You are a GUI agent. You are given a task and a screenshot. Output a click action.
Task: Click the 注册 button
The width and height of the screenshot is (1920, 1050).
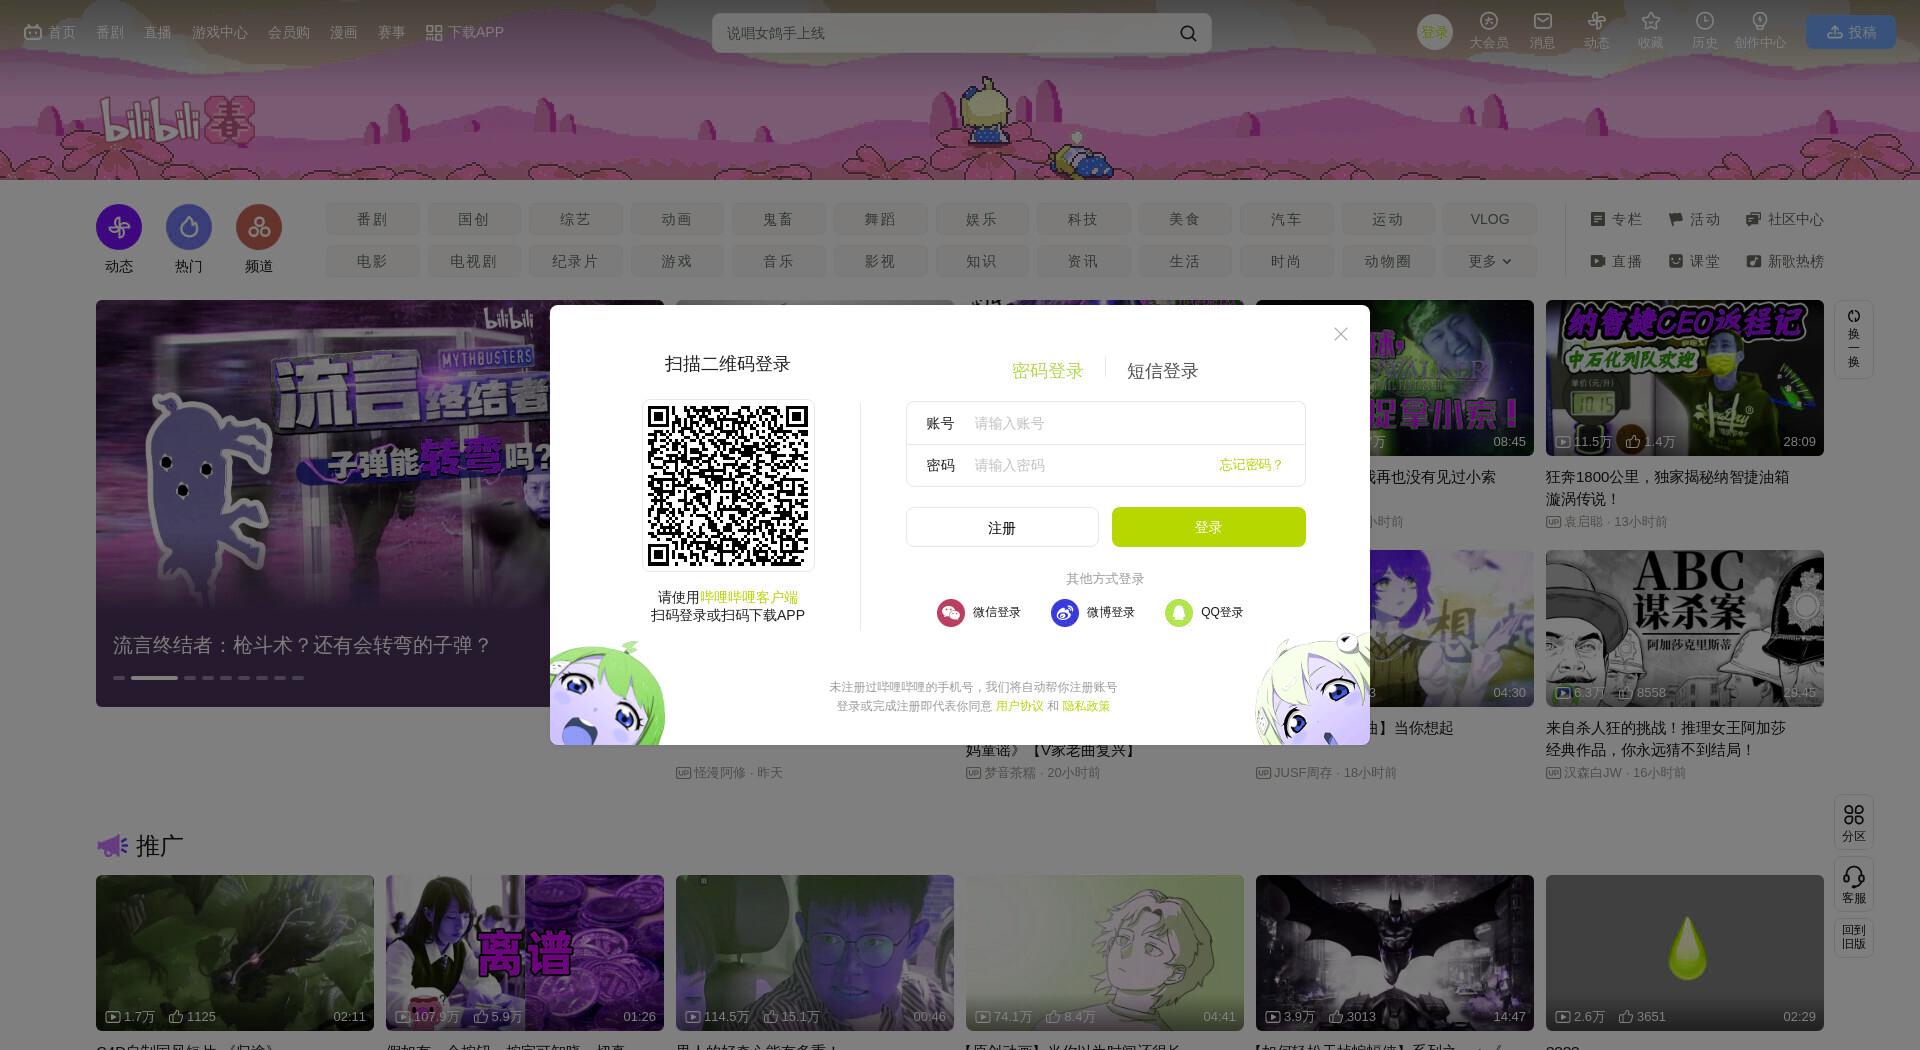(1002, 527)
